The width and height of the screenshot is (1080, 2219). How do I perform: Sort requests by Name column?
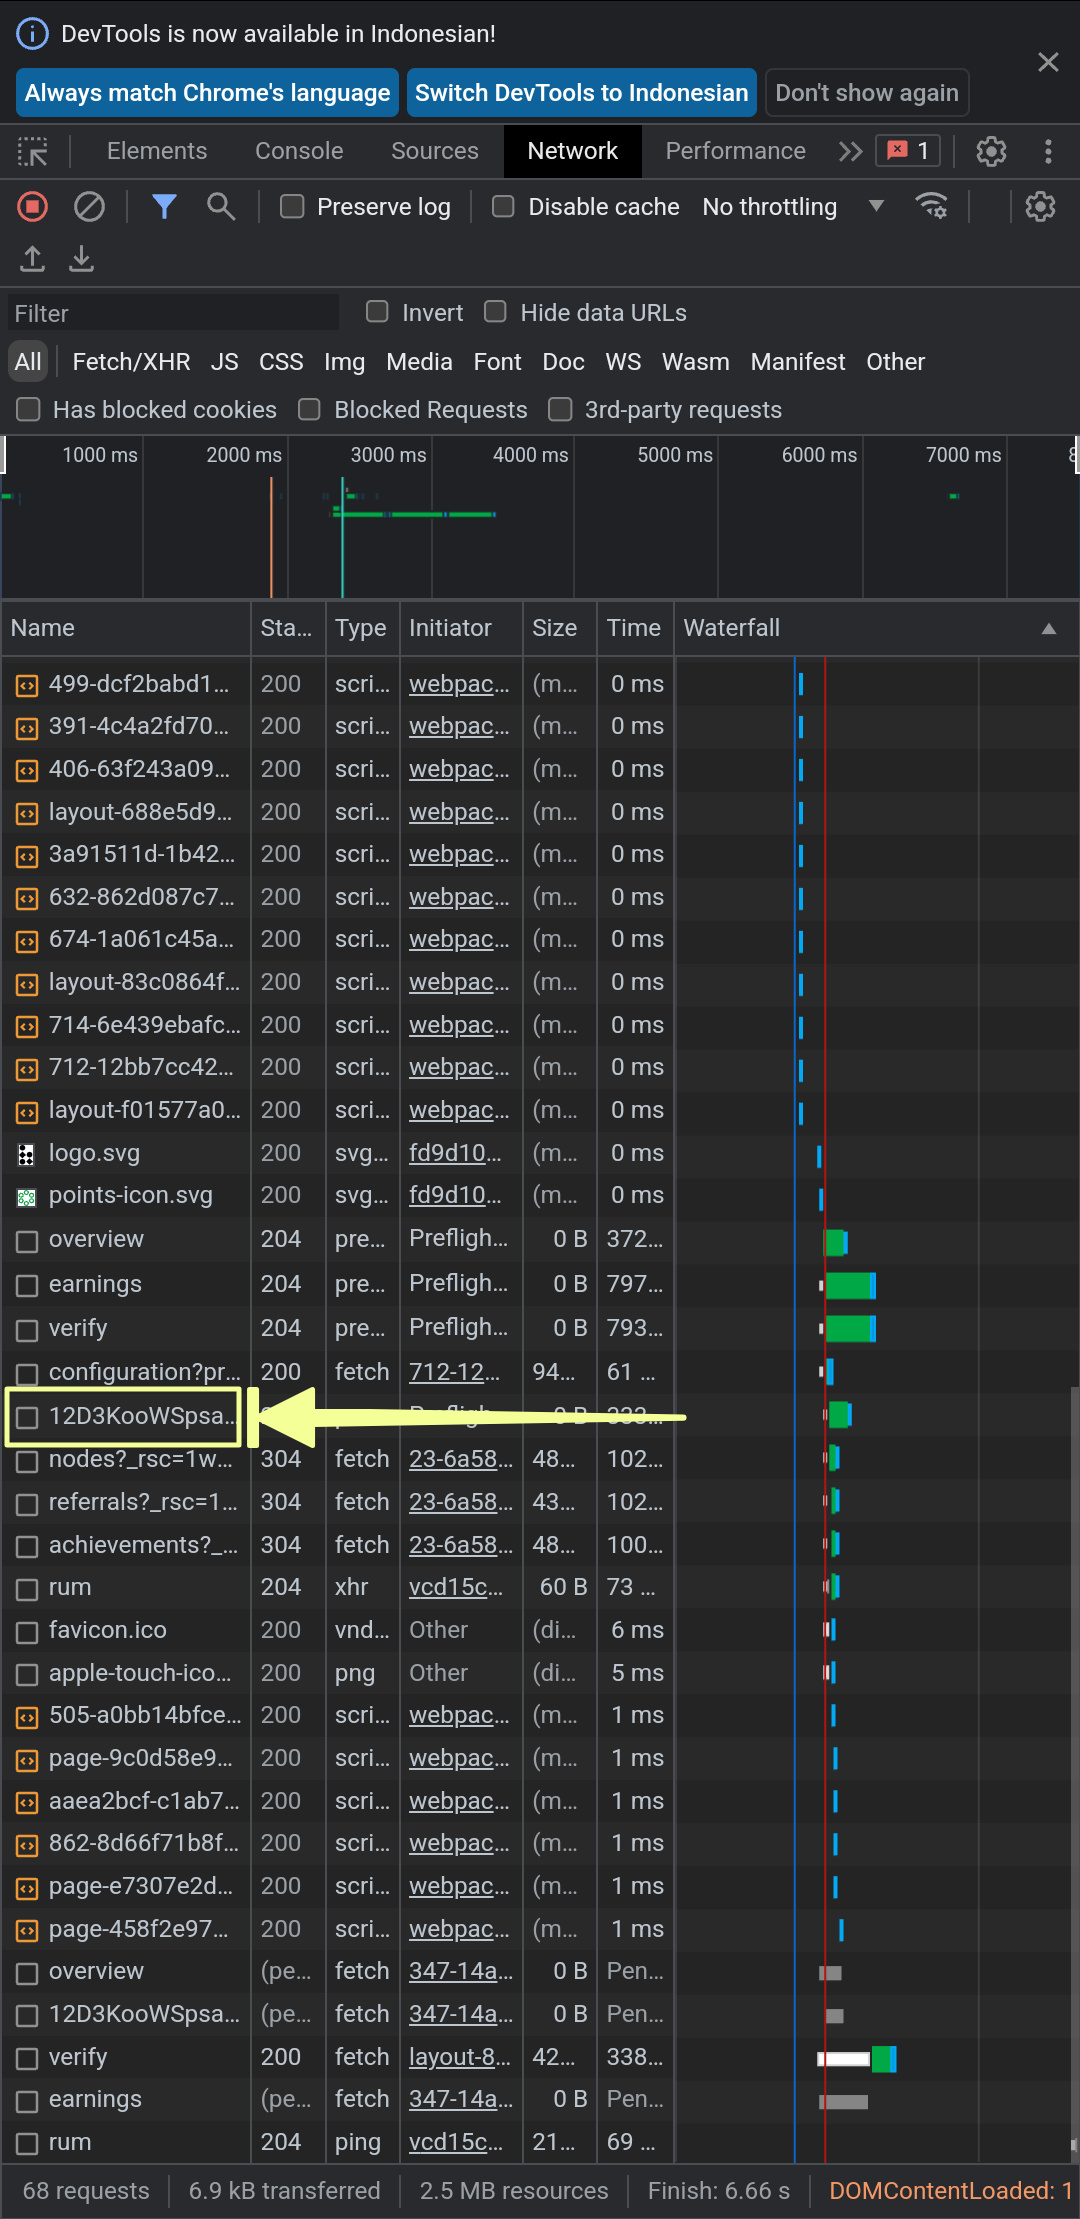[x=126, y=628]
